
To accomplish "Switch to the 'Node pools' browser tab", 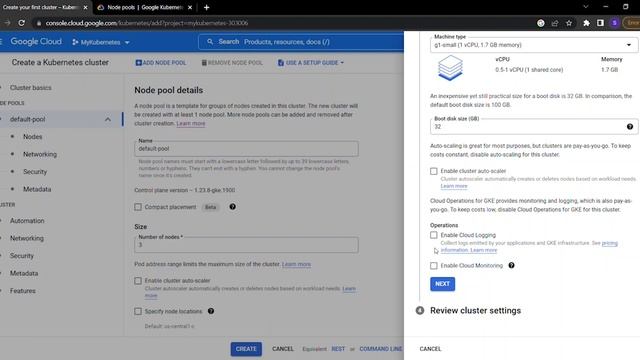I will (x=145, y=7).
